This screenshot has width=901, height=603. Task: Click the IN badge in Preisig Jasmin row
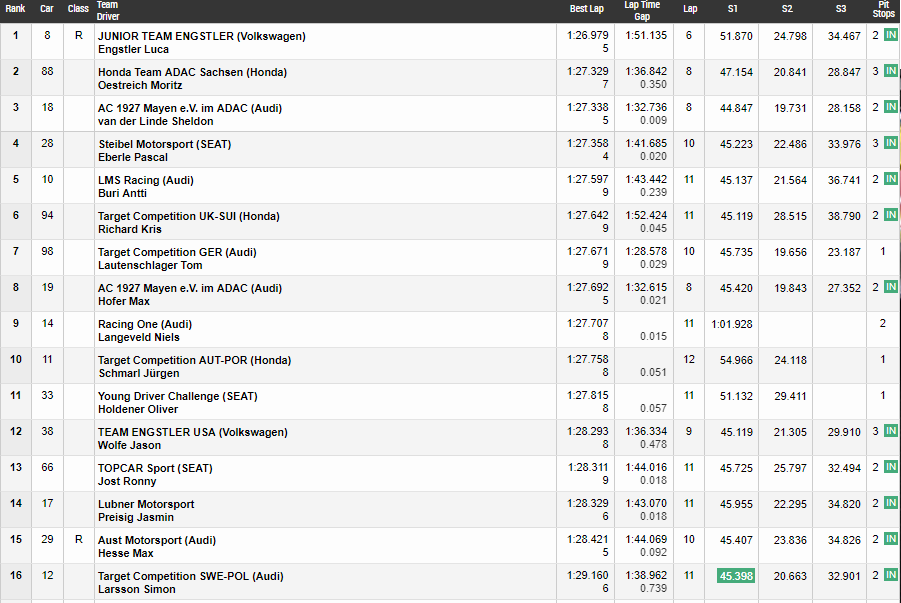(x=891, y=503)
